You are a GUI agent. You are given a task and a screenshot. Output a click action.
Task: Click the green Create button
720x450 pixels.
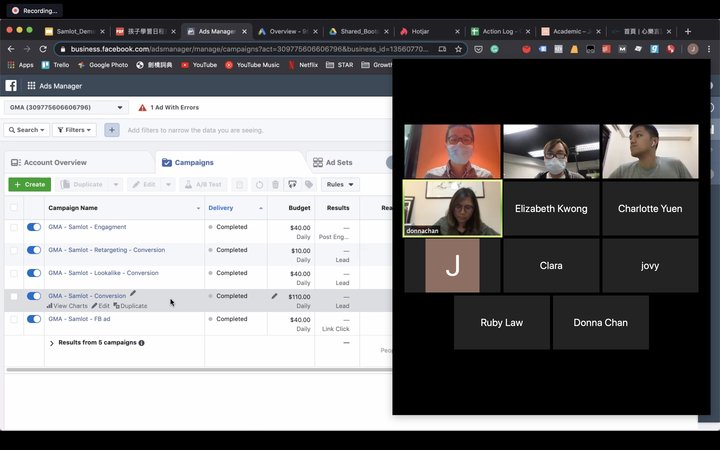tap(29, 185)
